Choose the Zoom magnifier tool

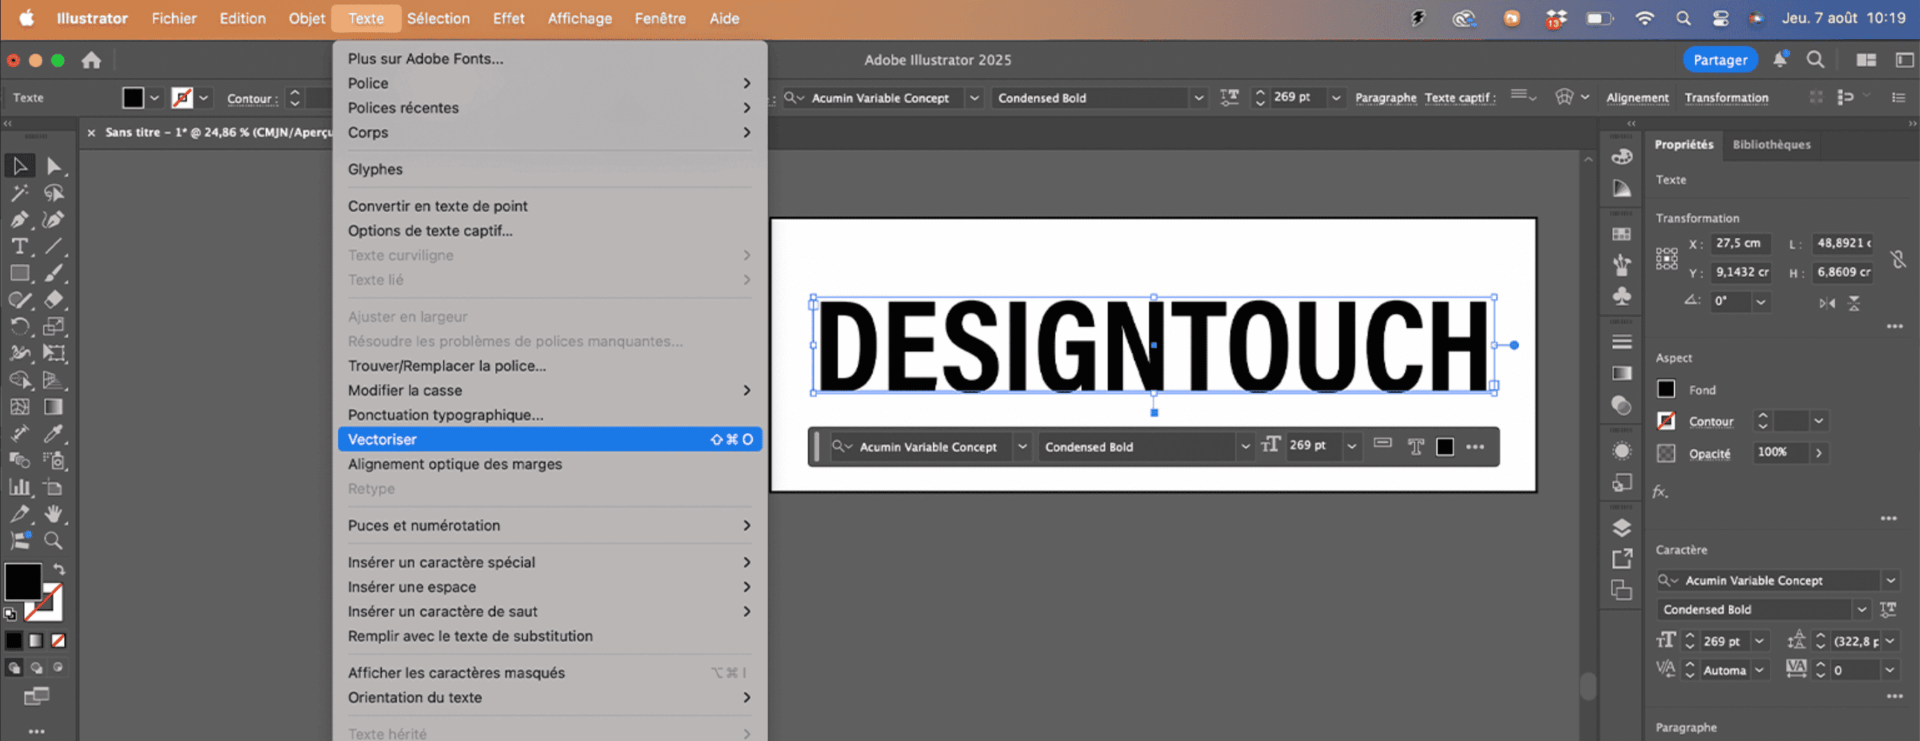54,541
